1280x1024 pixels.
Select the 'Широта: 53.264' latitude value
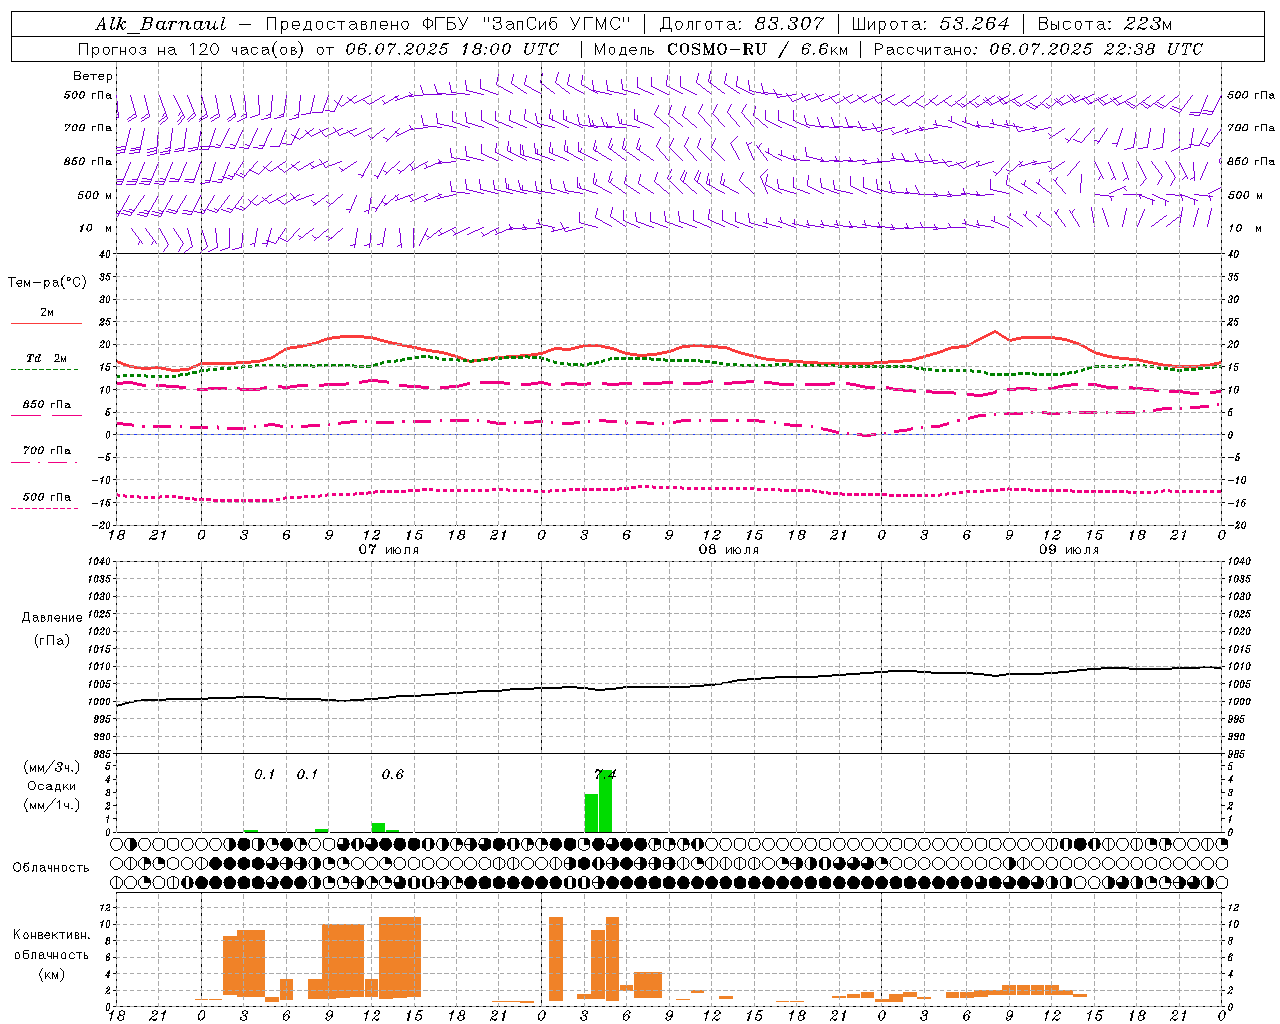[930, 24]
